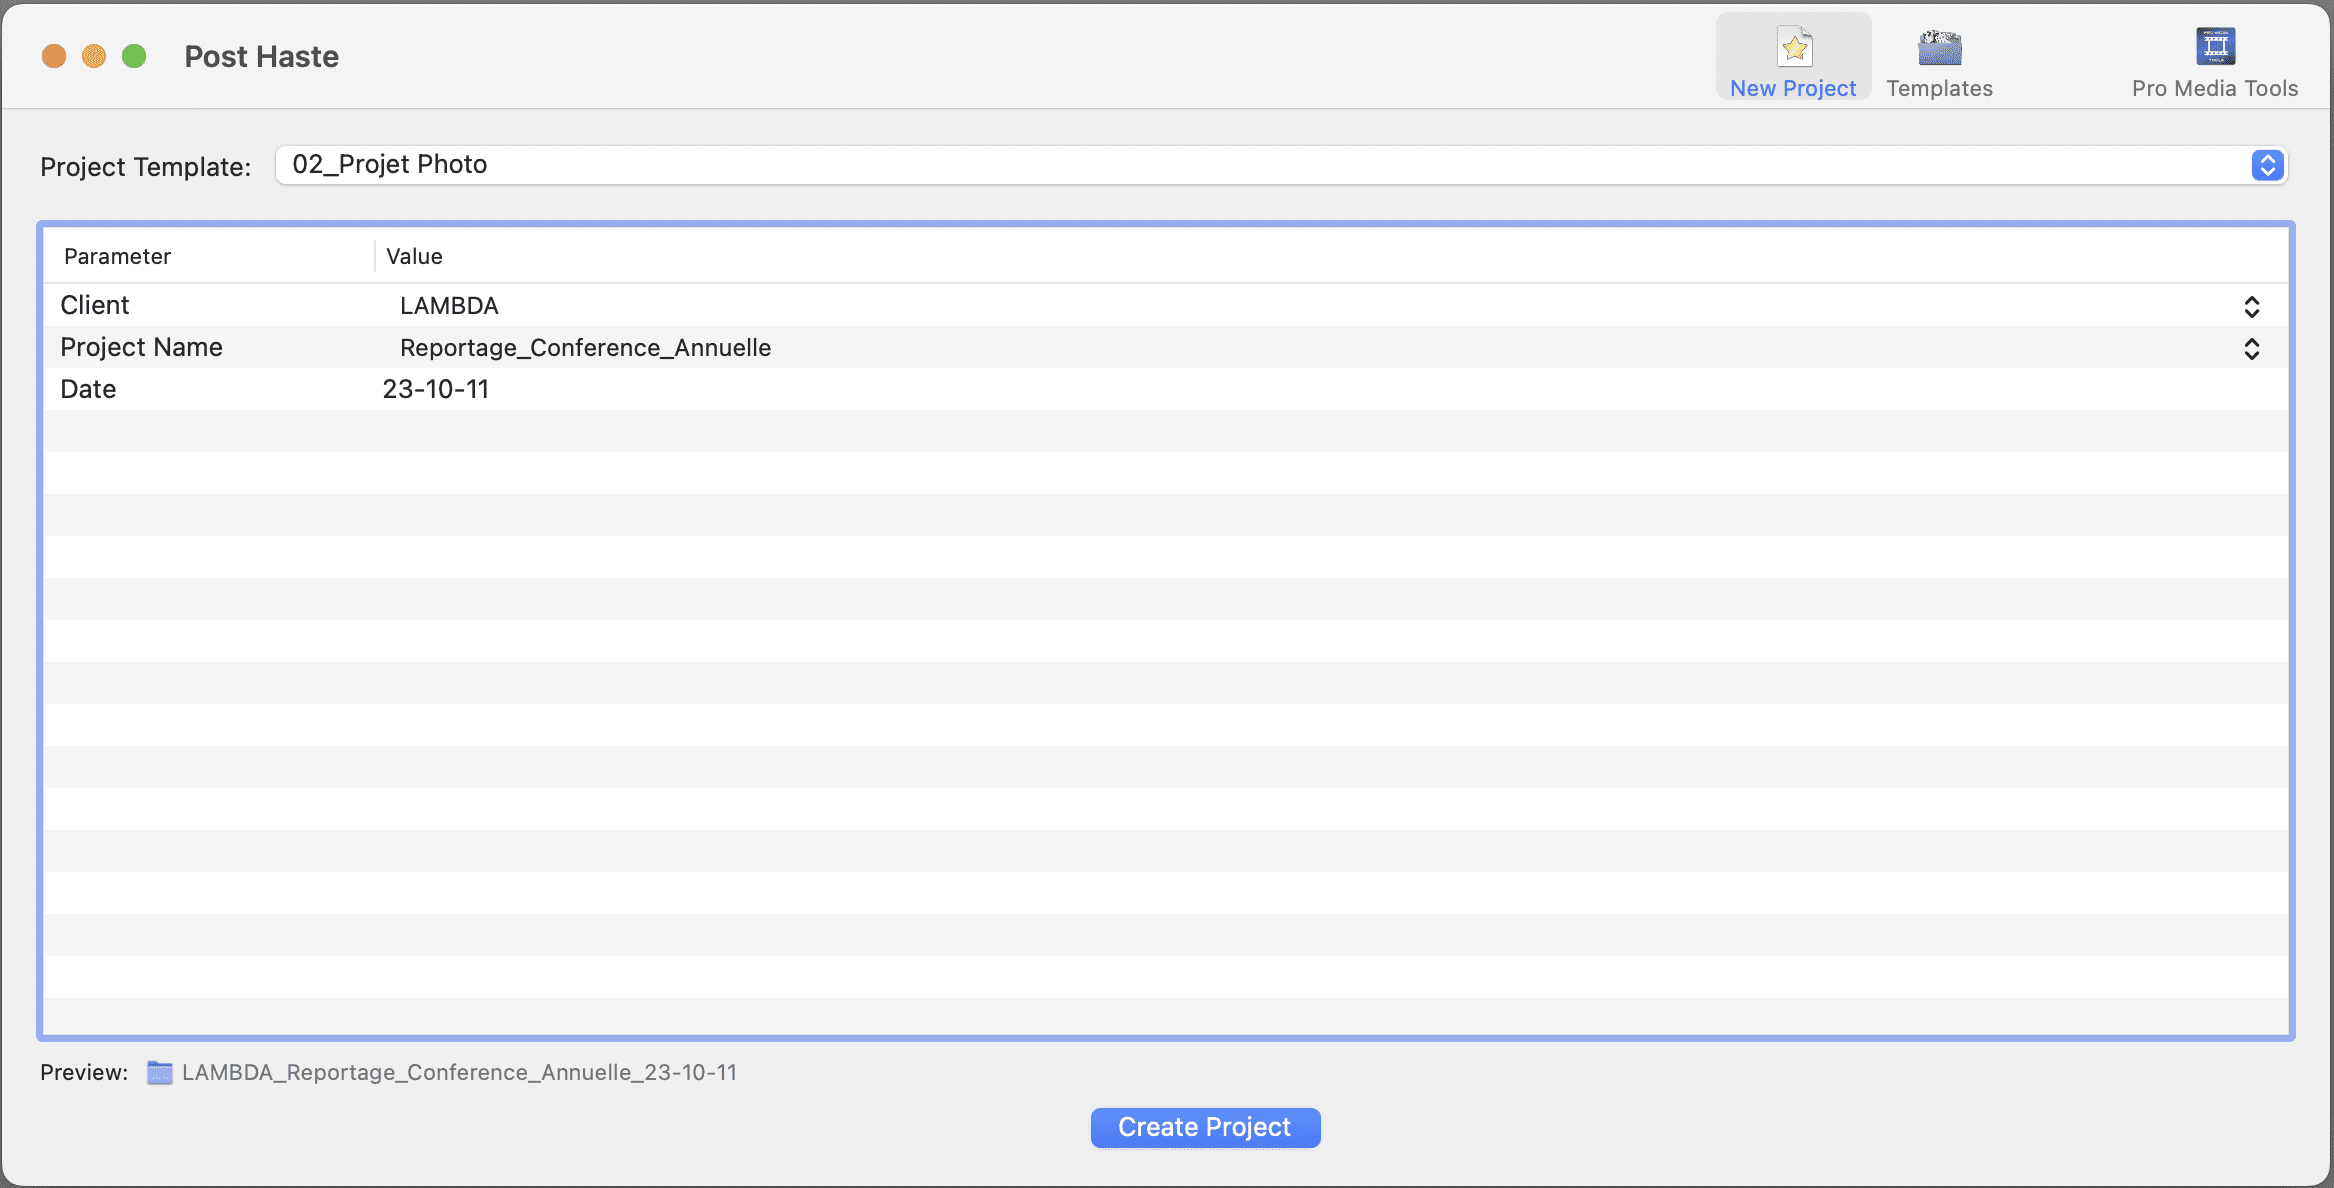
Task: Open the Templates toolbar icon
Action: (x=1939, y=47)
